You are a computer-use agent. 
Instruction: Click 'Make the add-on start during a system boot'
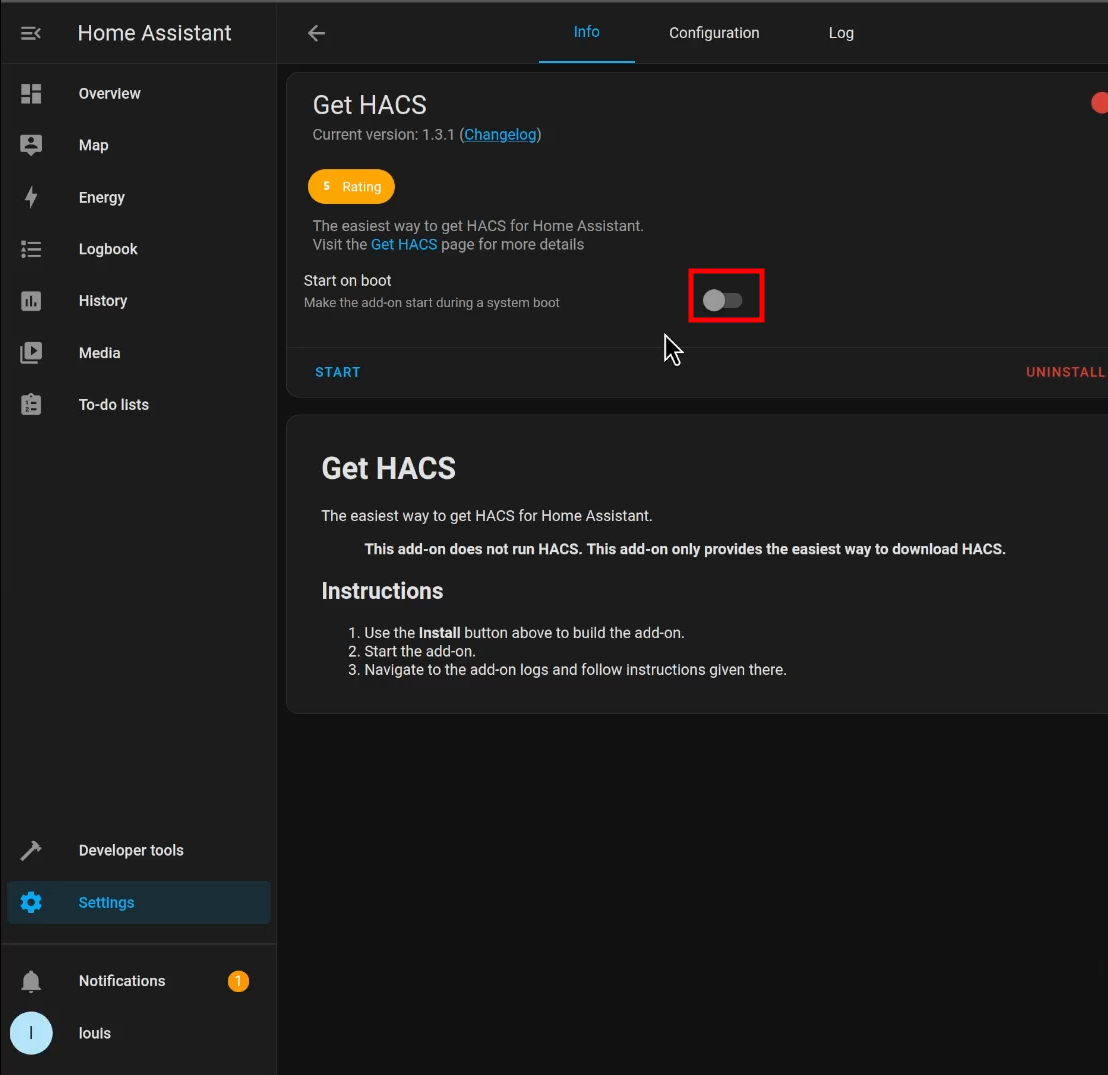tap(432, 302)
